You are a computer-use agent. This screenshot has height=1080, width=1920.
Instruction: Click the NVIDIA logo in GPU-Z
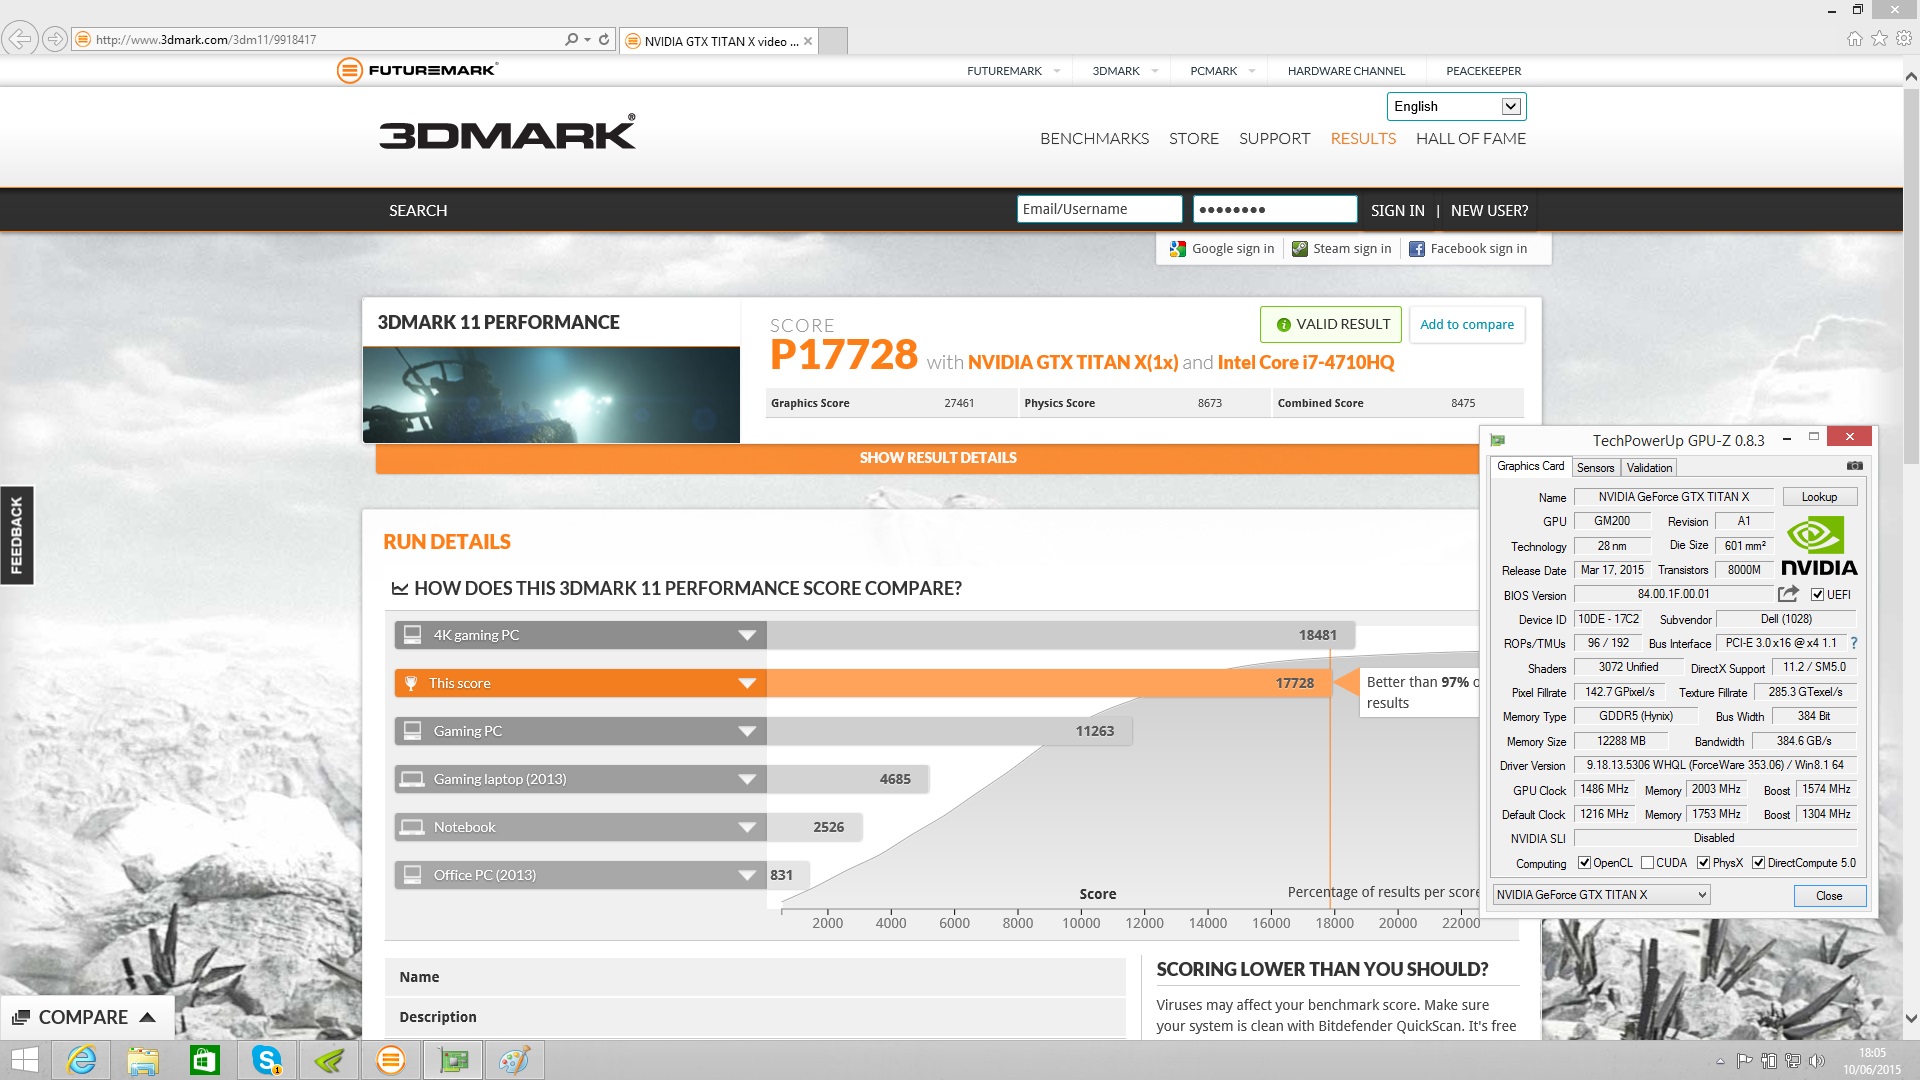1819,547
